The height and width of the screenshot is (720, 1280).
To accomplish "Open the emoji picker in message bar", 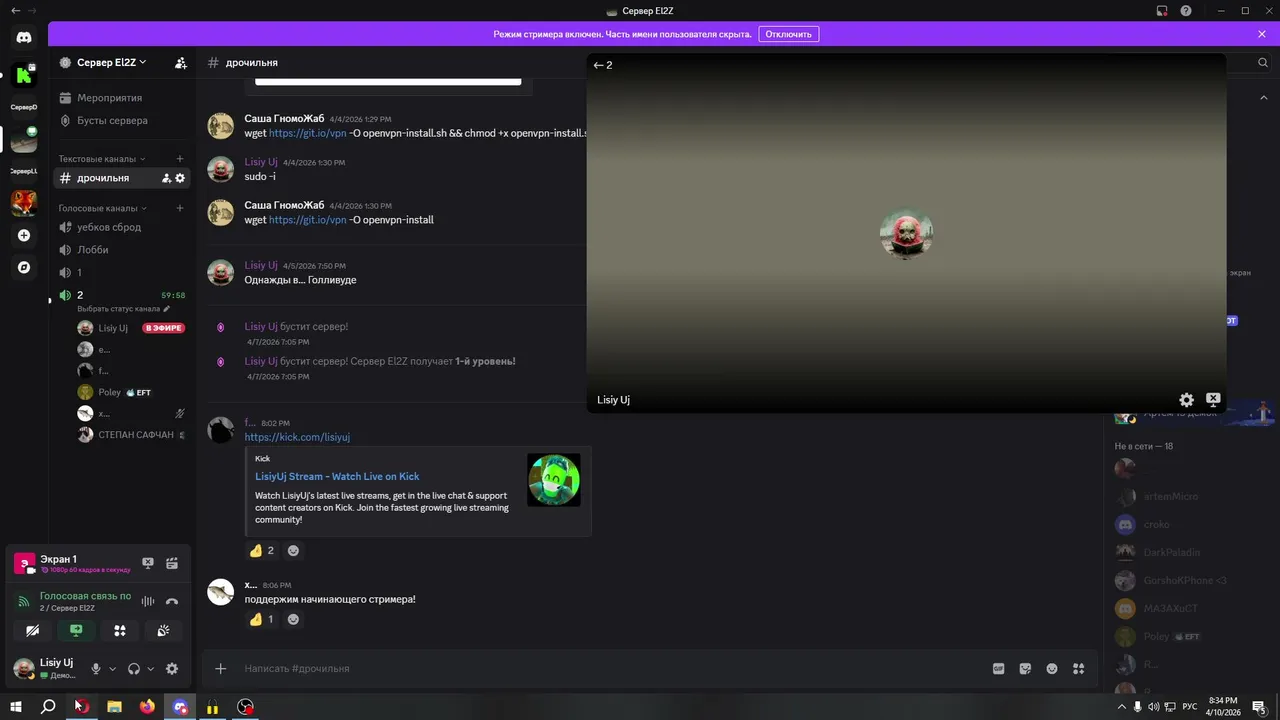I will pos(1052,669).
